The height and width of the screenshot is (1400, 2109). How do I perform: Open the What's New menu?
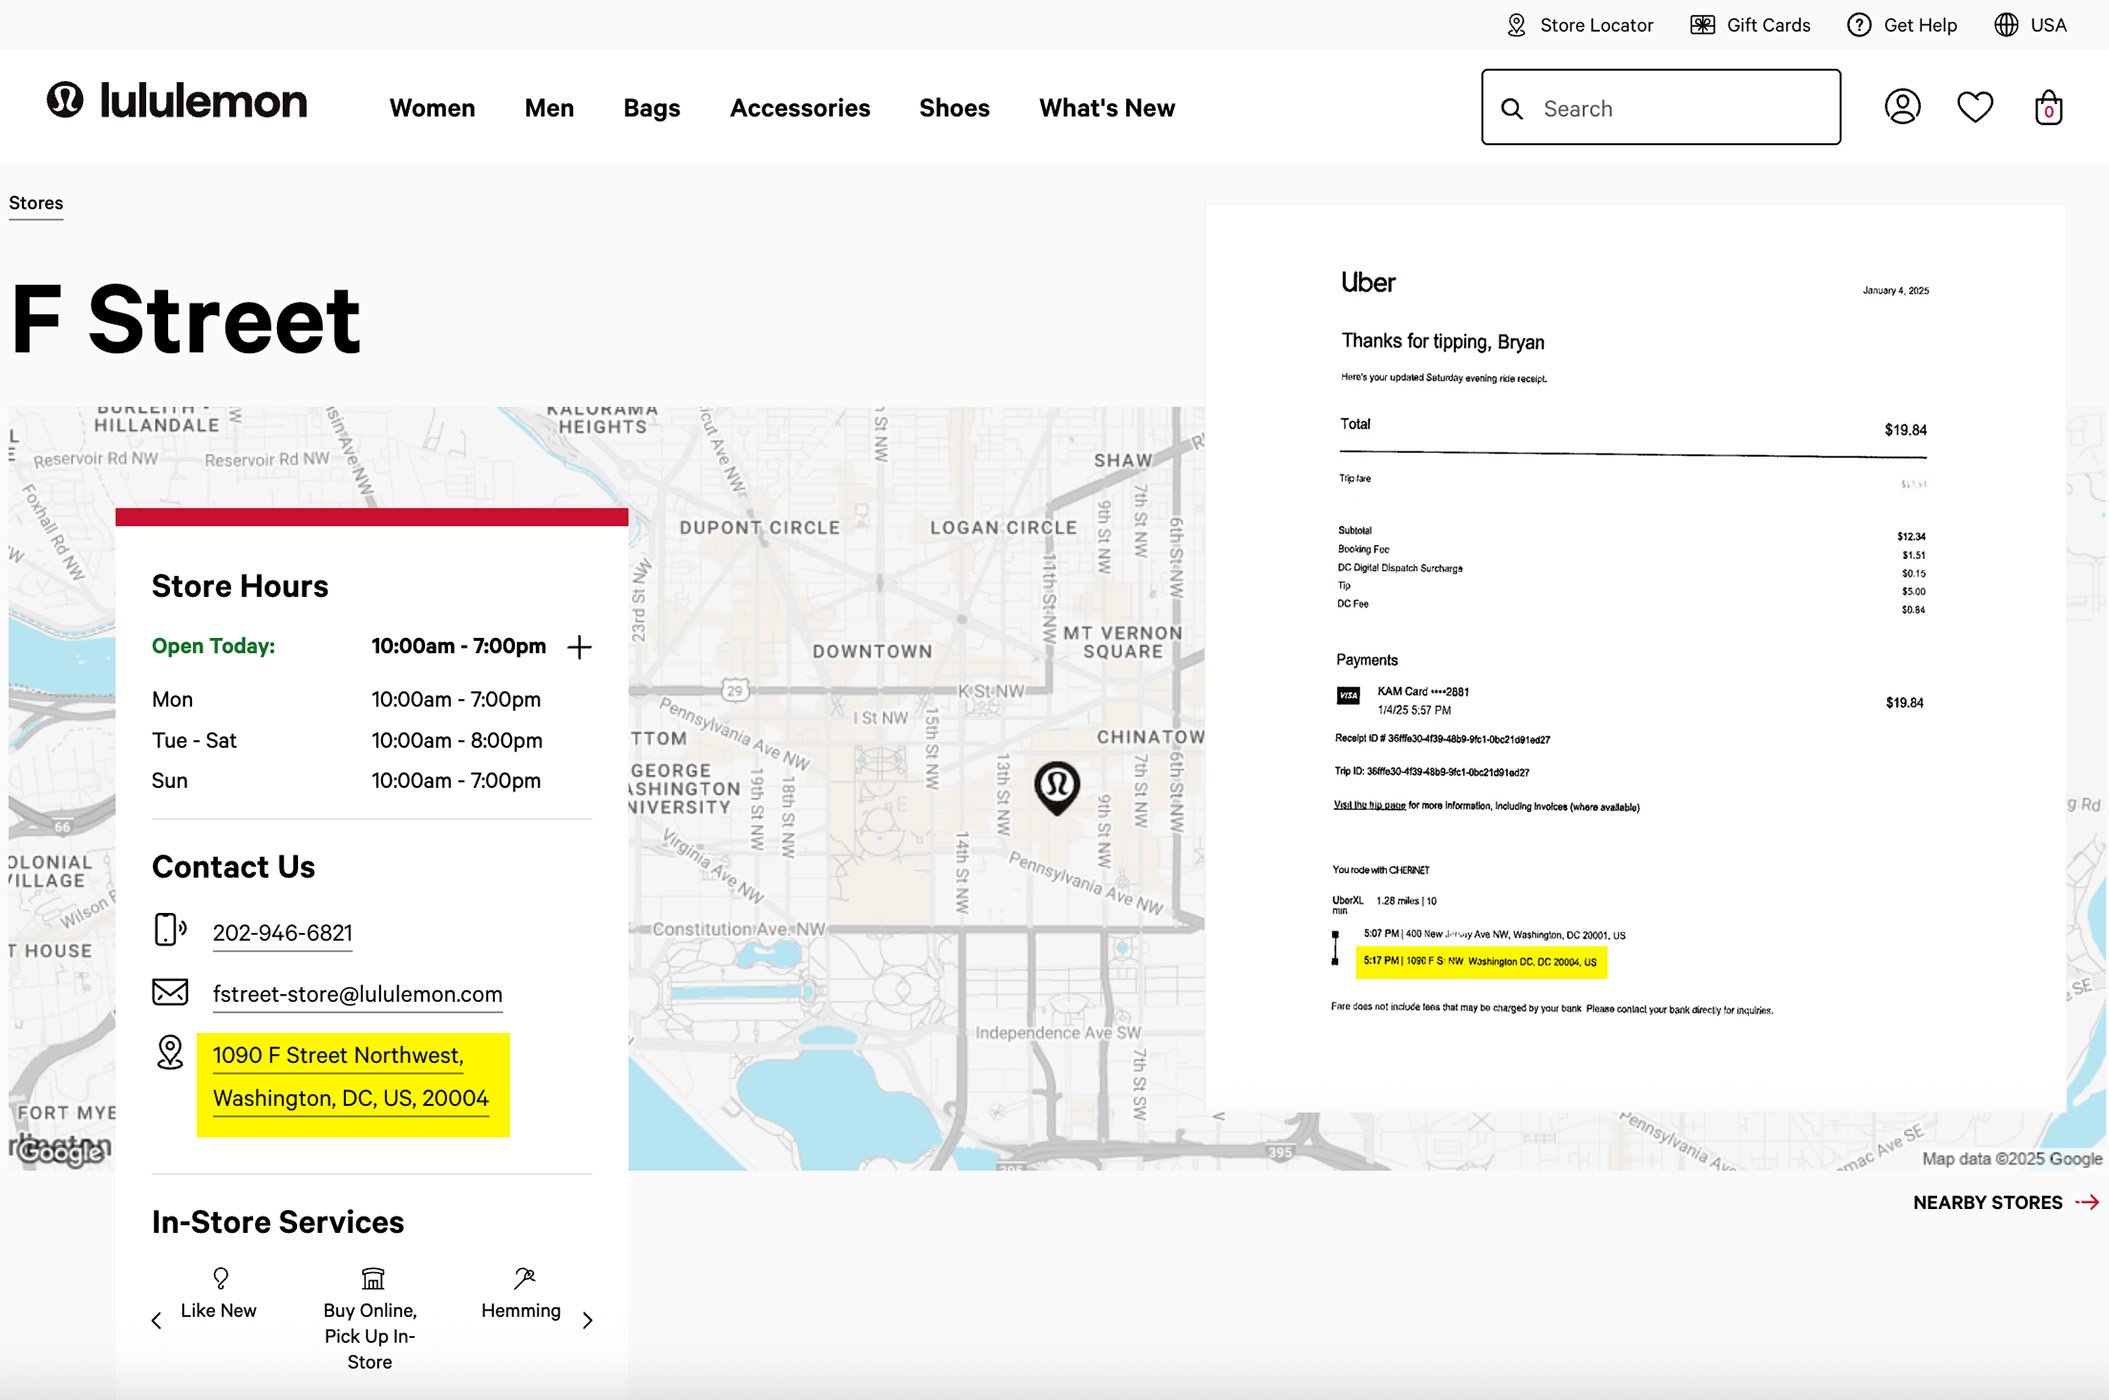point(1107,108)
